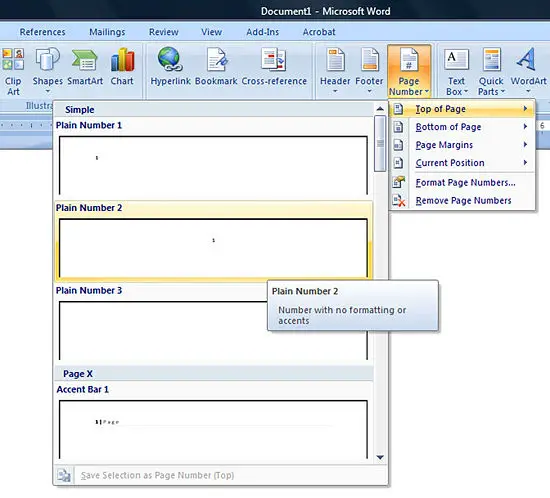Open Format Page Numbers dialog

point(462,182)
